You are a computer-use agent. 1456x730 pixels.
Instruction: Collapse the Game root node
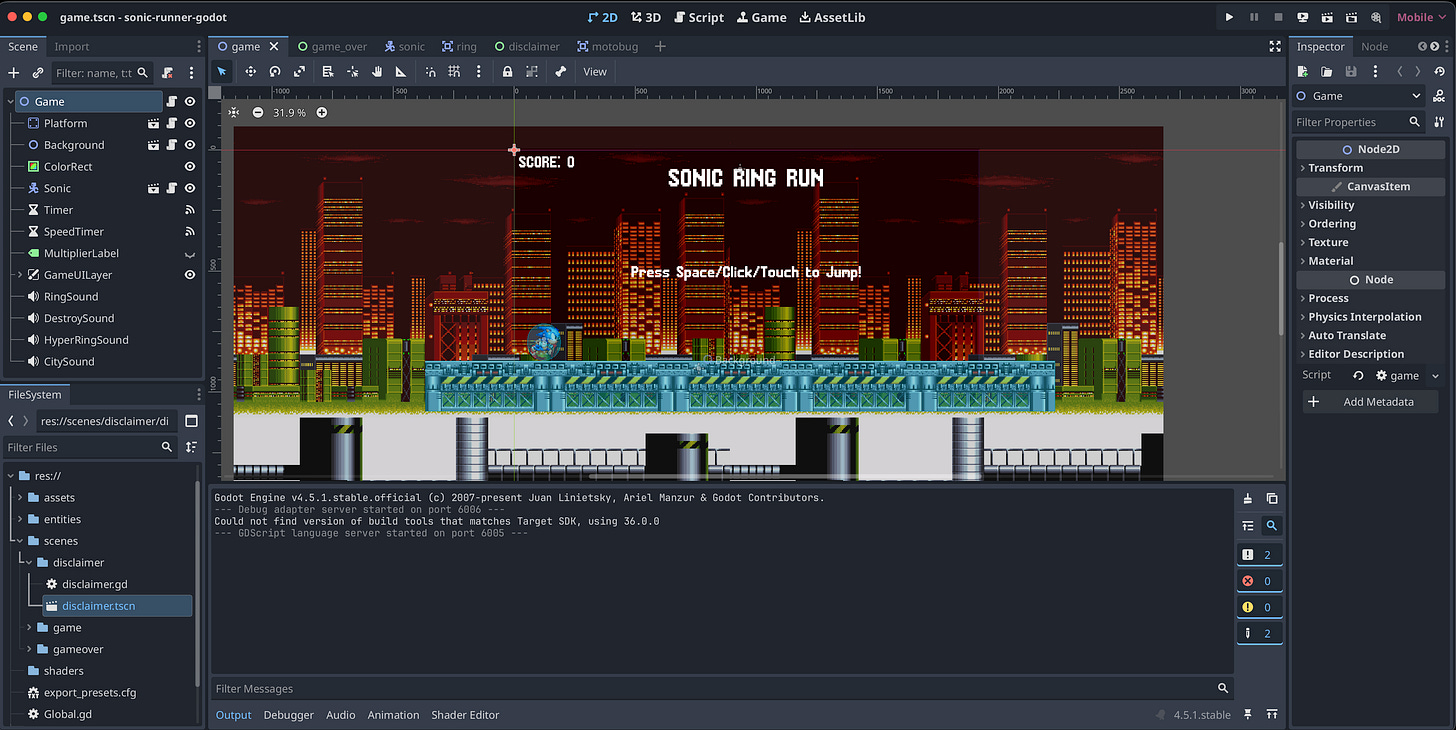(x=10, y=102)
